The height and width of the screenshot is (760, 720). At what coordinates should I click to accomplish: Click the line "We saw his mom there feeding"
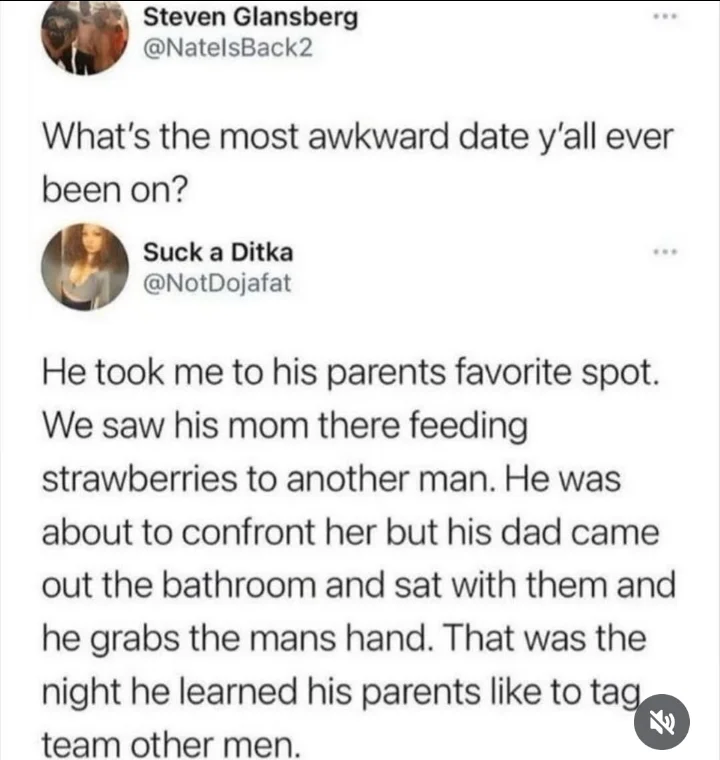pyautogui.click(x=284, y=427)
